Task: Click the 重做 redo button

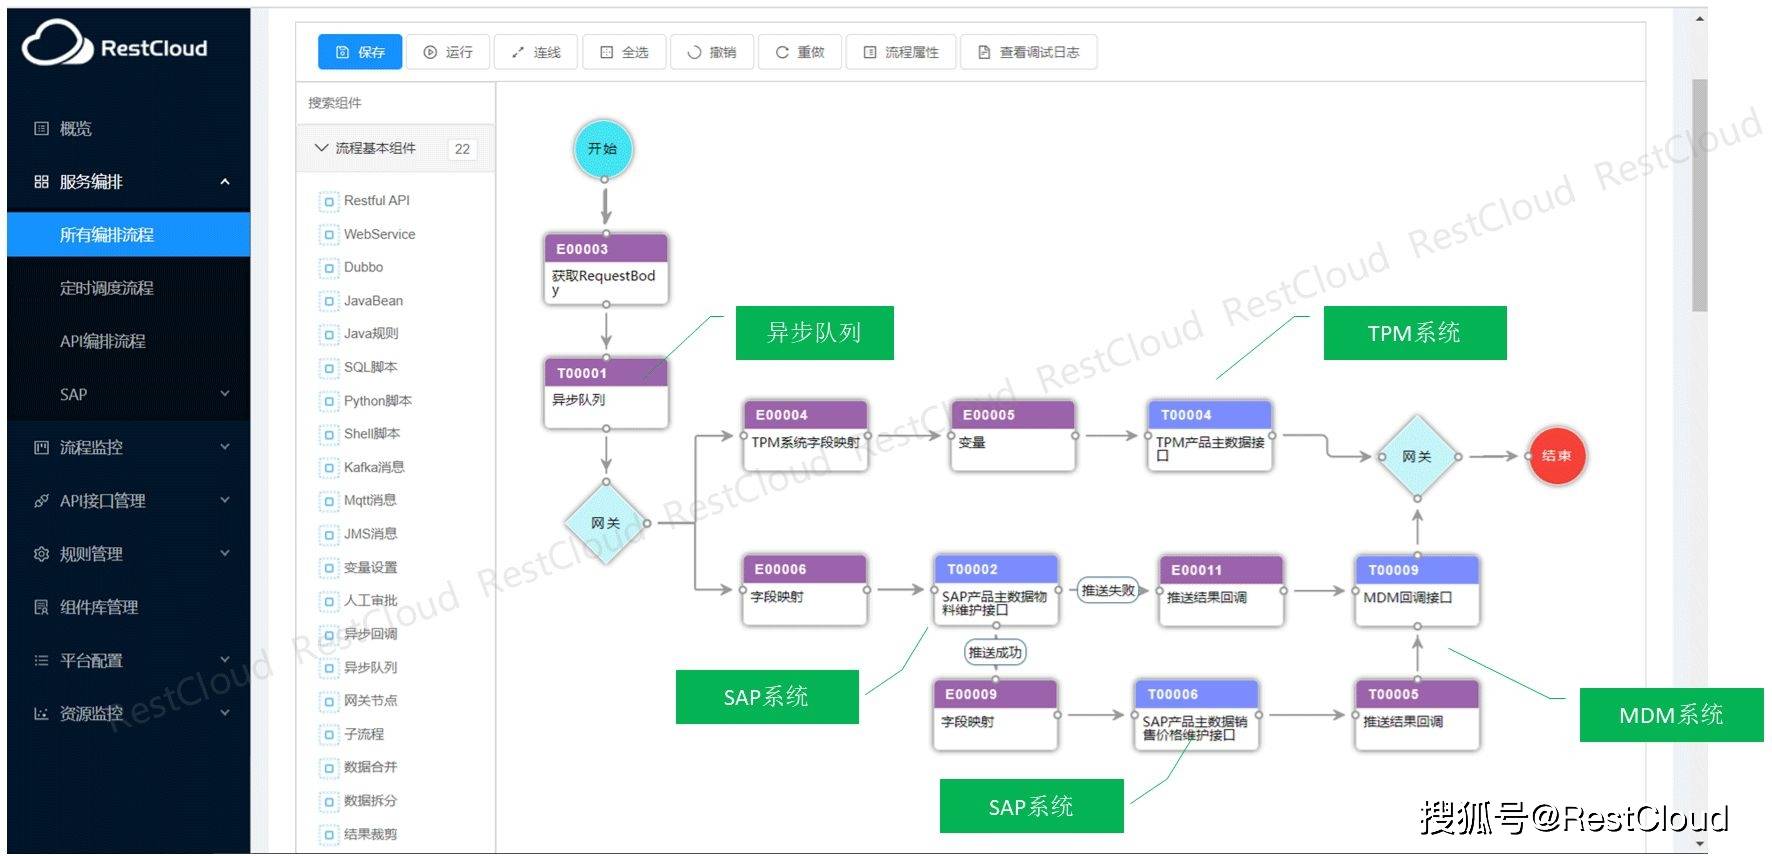Action: (800, 52)
